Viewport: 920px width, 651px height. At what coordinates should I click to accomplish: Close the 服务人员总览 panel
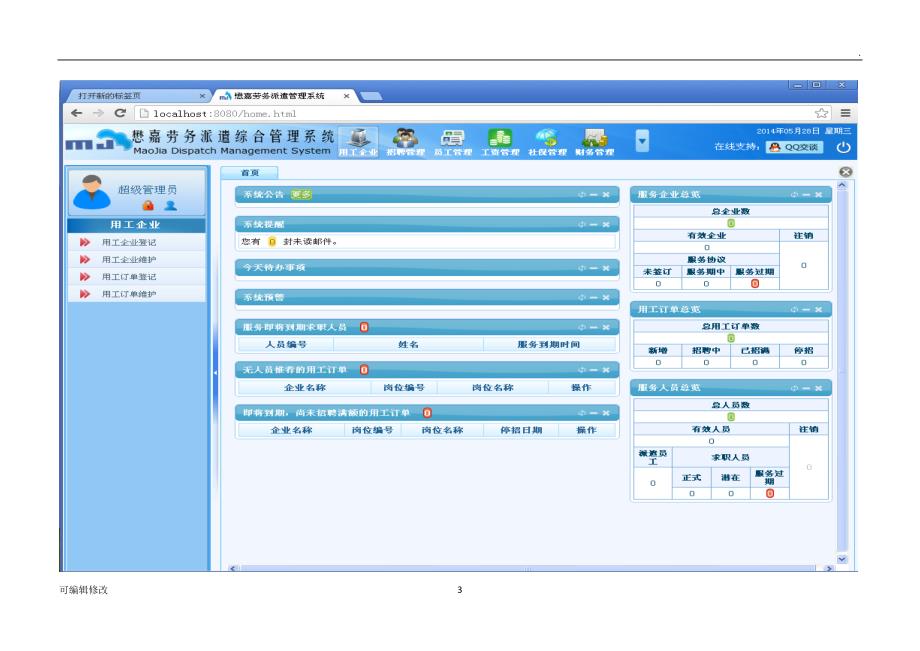click(x=818, y=388)
